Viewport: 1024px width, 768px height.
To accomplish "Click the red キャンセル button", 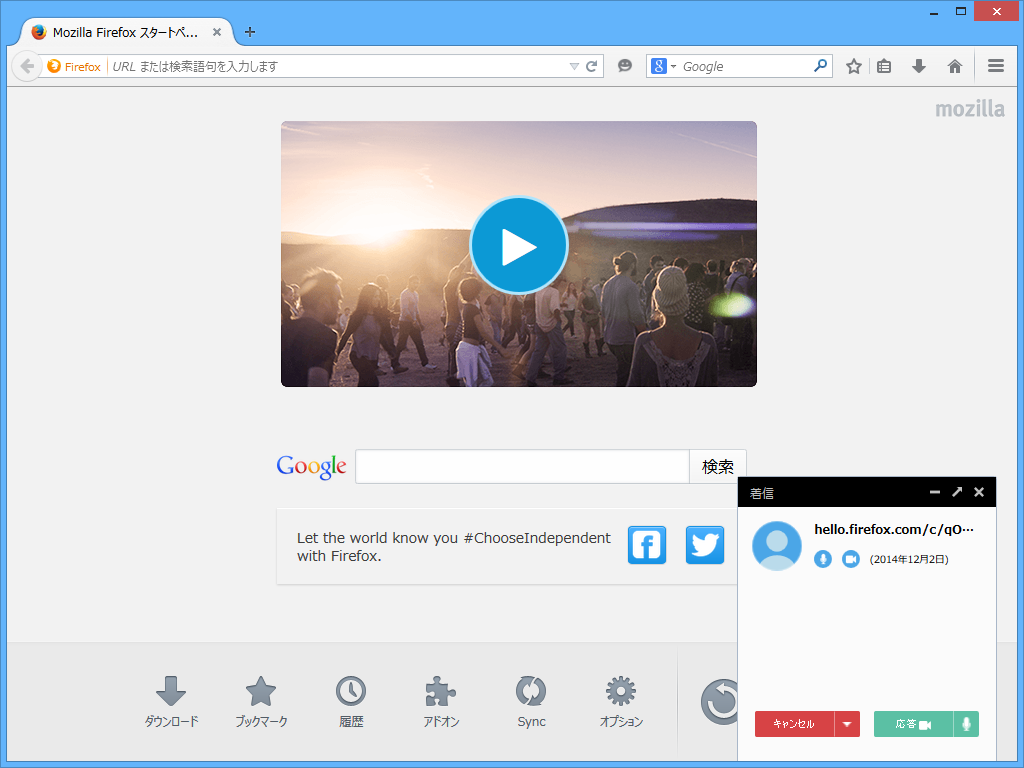I will click(794, 724).
